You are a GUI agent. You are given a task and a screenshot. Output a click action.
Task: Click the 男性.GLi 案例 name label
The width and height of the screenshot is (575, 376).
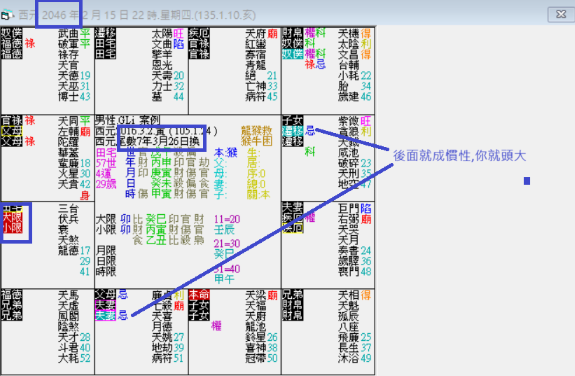pyautogui.click(x=127, y=120)
